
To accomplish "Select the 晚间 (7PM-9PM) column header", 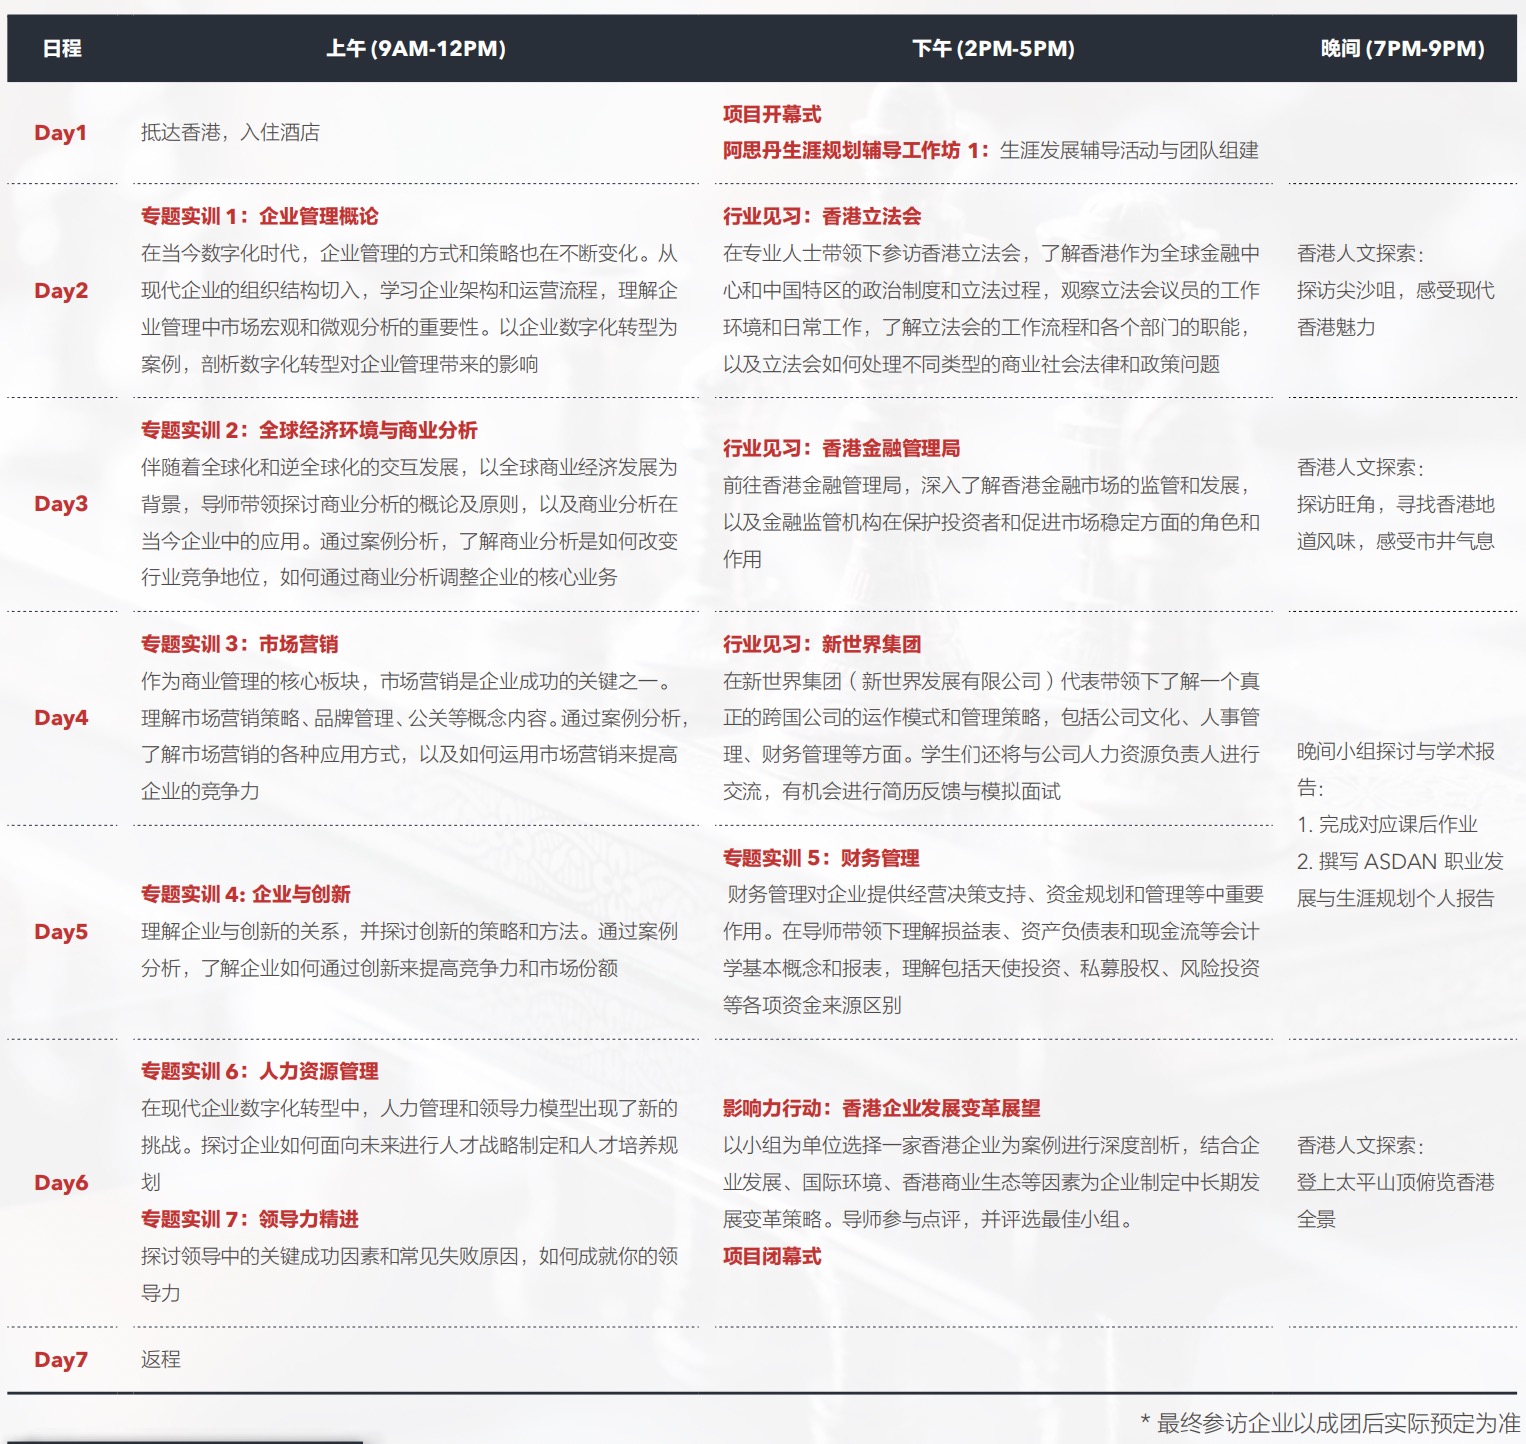I will click(1402, 48).
